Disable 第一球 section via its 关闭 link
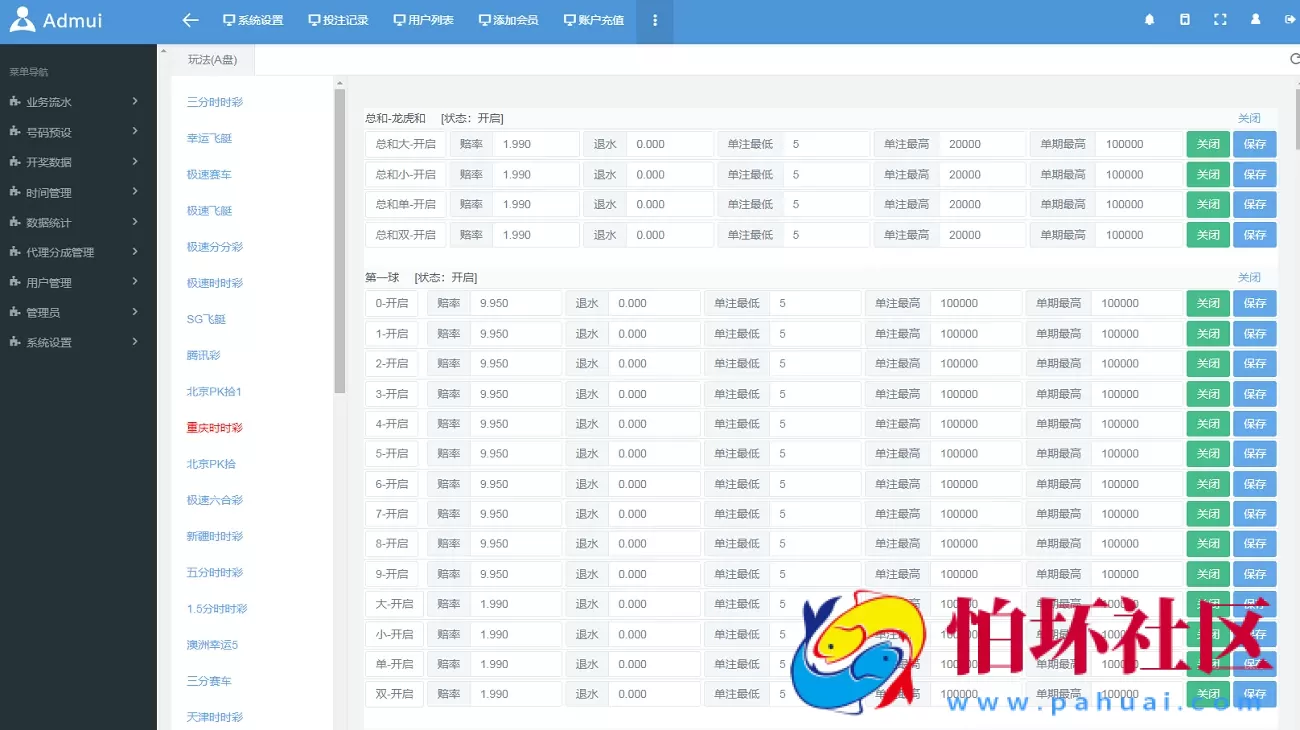This screenshot has width=1300, height=730. click(1249, 277)
